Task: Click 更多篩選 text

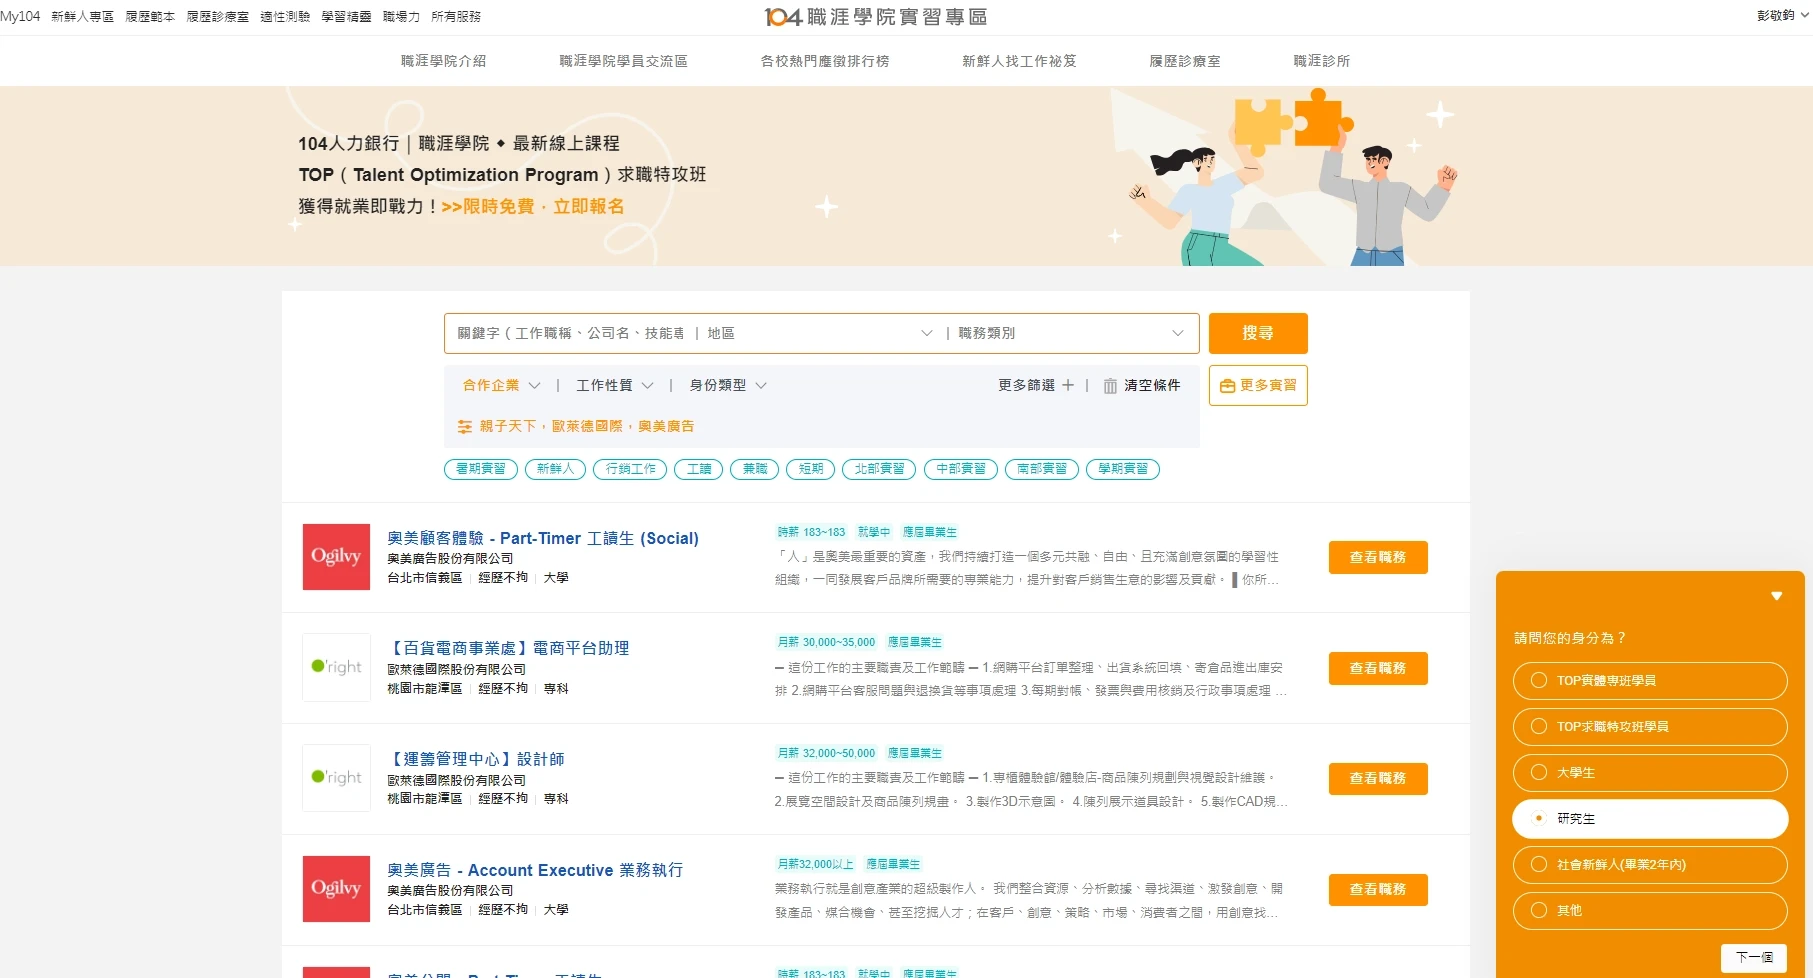Action: coord(1026,385)
